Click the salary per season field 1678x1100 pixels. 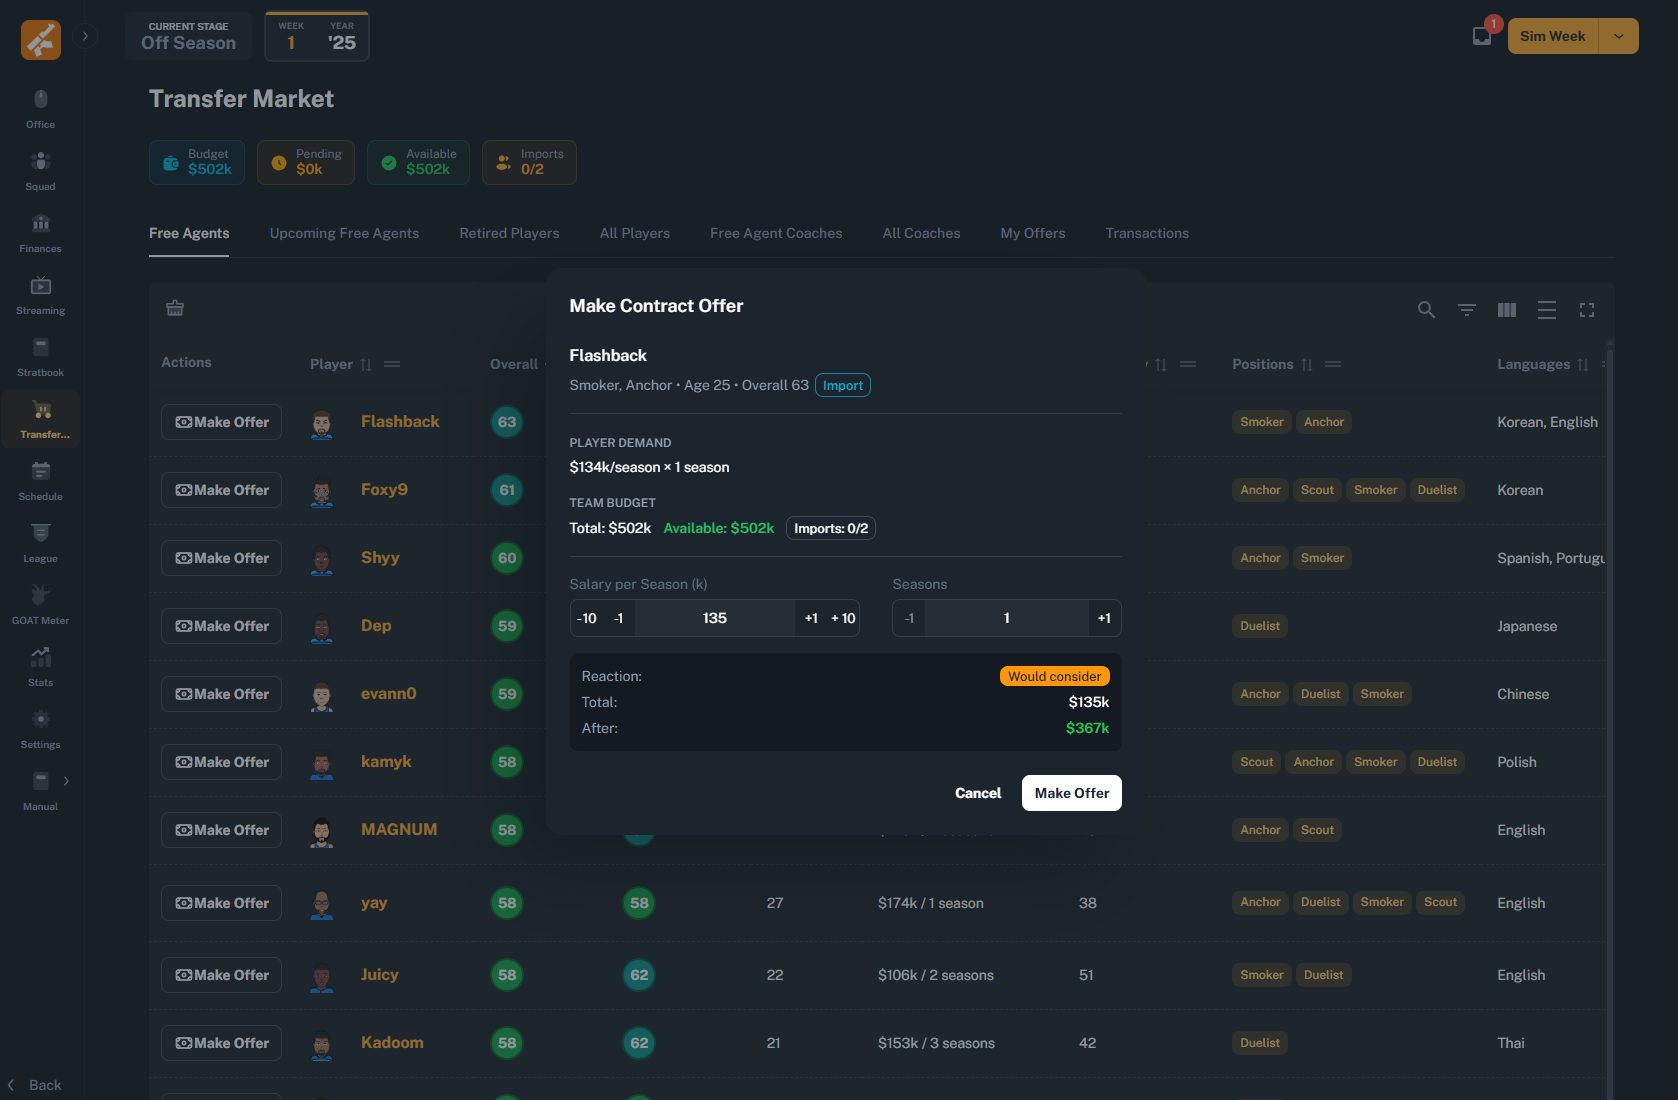click(714, 618)
